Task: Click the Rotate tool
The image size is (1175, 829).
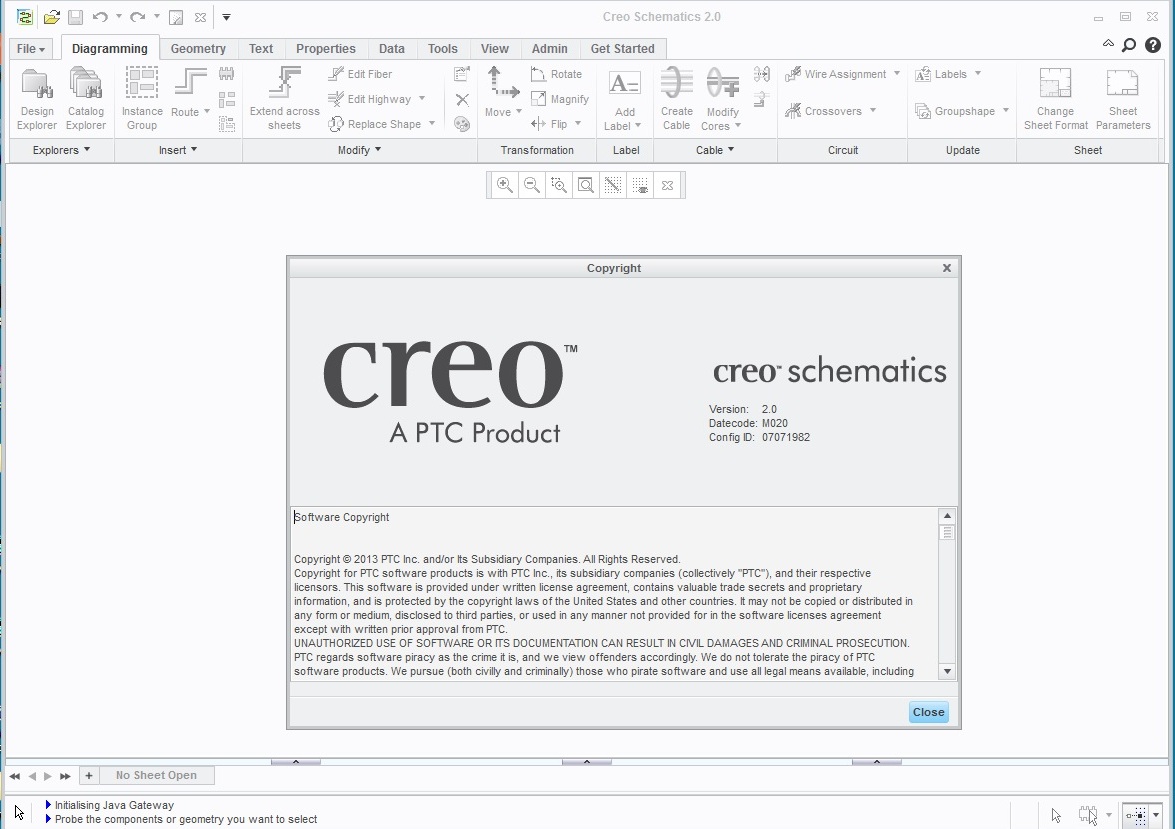Action: tap(556, 74)
